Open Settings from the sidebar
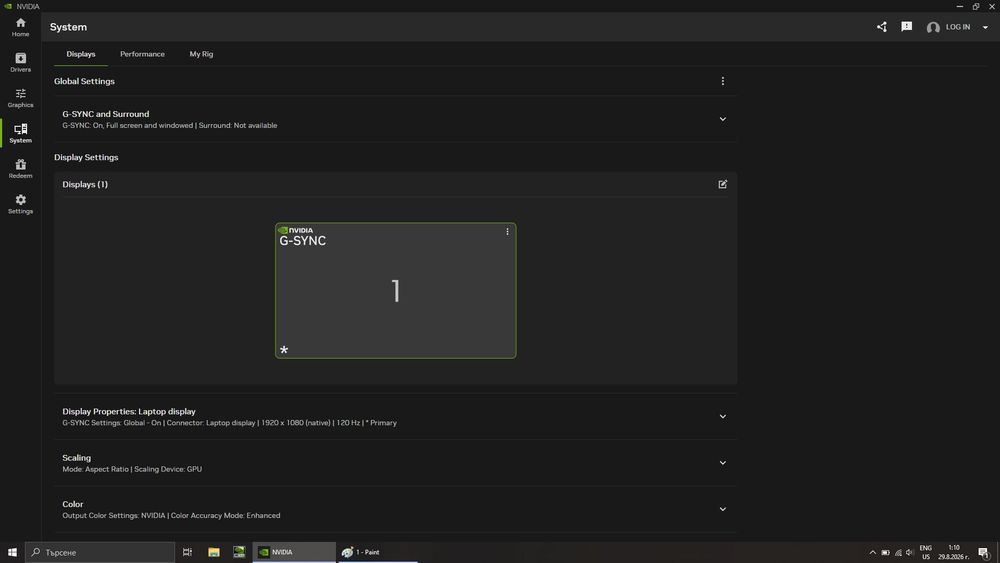This screenshot has height=563, width=1000. tap(20, 204)
